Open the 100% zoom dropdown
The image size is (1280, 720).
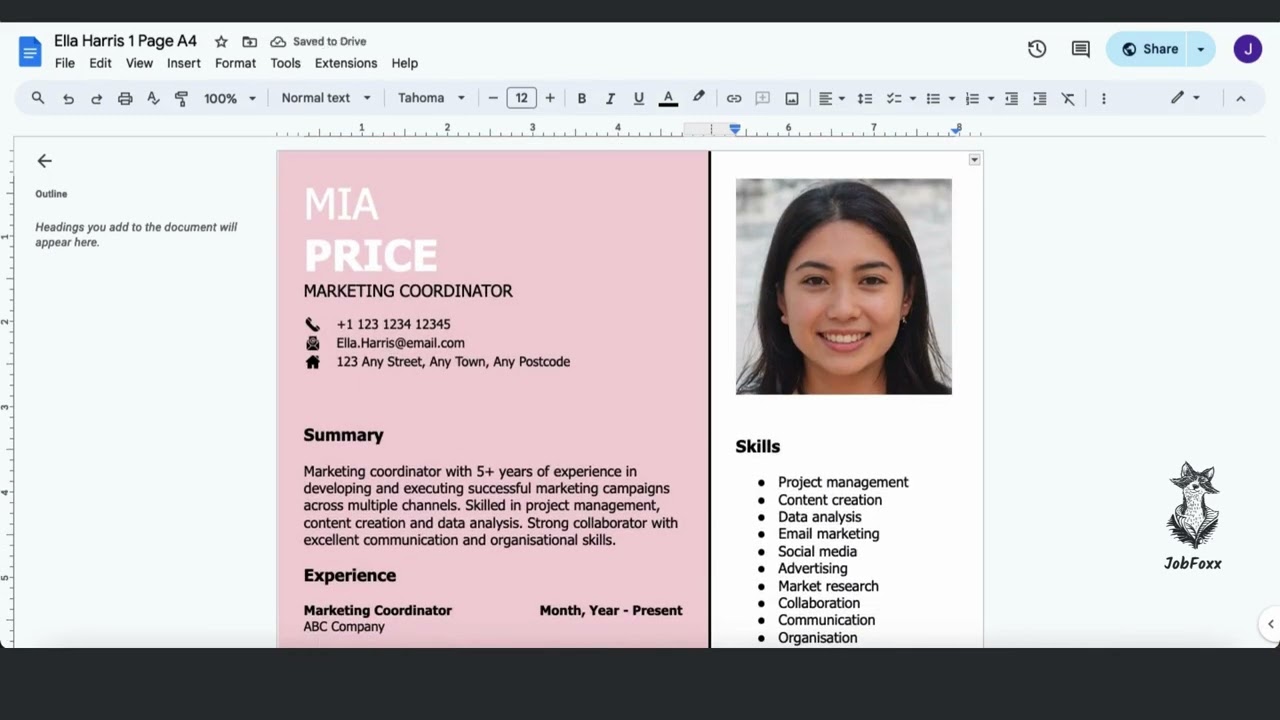pyautogui.click(x=230, y=98)
